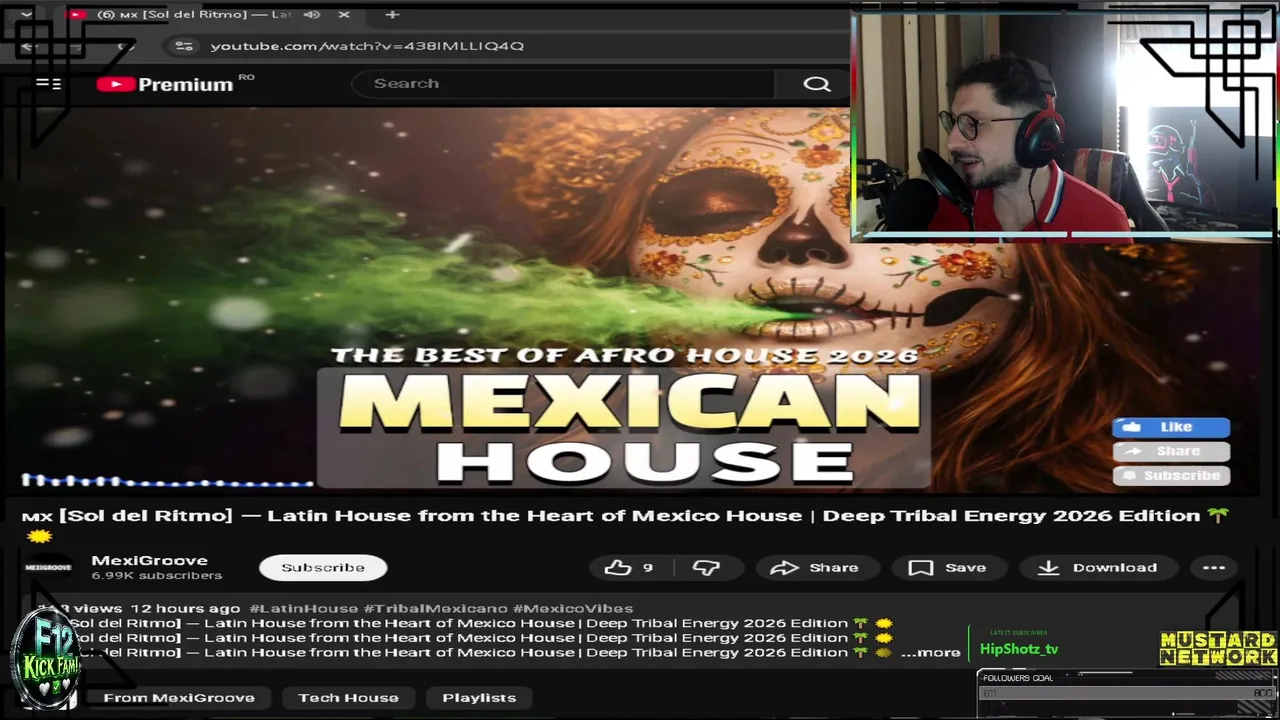Open the #MexicoVibes hashtag
The width and height of the screenshot is (1280, 720).
click(x=572, y=608)
